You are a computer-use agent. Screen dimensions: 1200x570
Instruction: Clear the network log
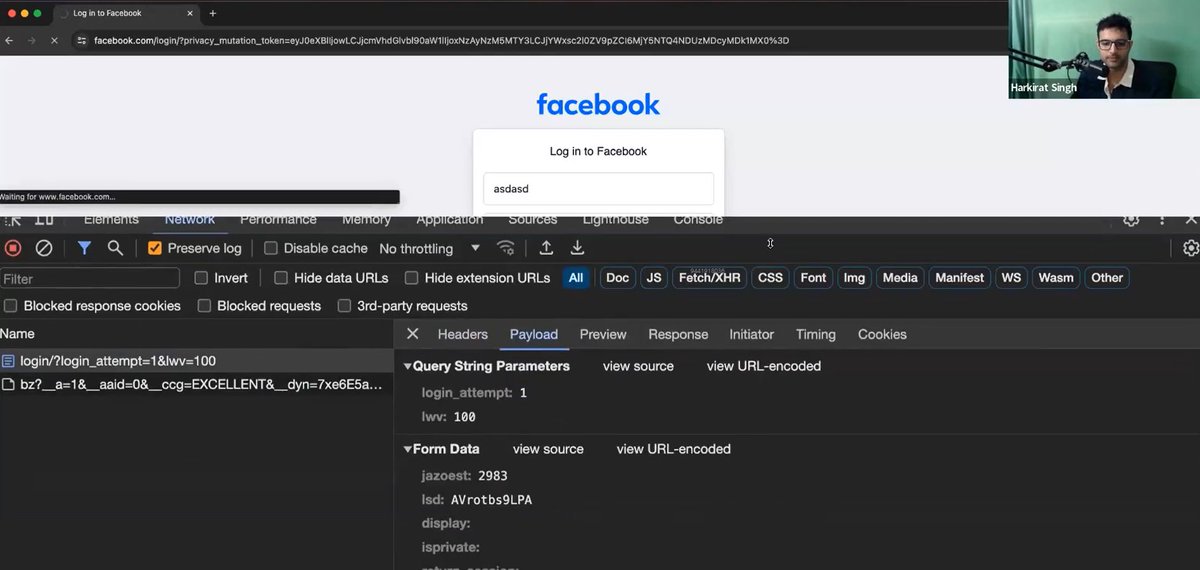click(x=44, y=248)
